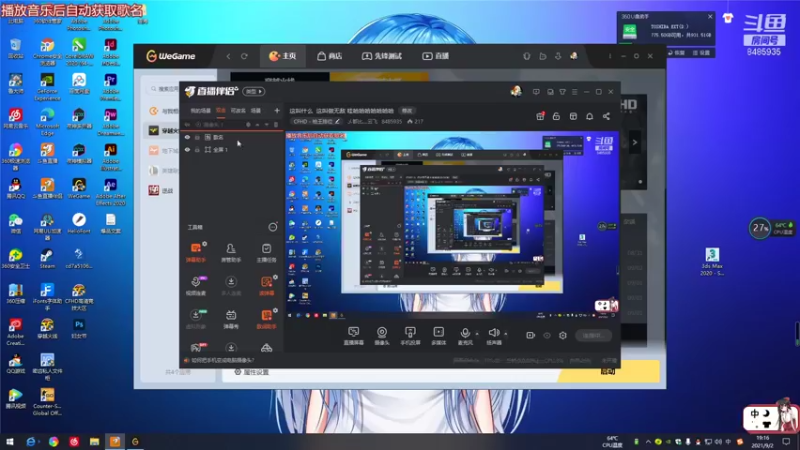Image resolution: width=800 pixels, height=450 pixels.
Task: Click the lock icon beside the bell
Action: click(556, 116)
